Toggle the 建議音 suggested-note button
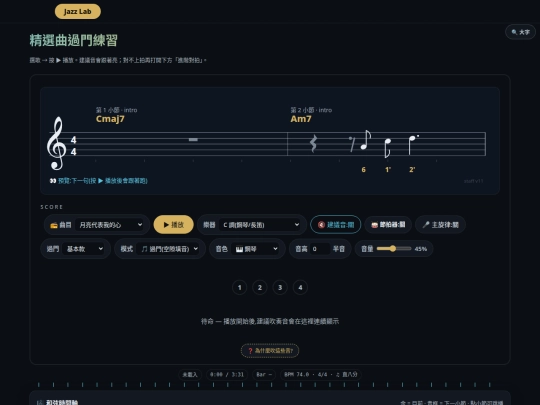 [x=335, y=225]
